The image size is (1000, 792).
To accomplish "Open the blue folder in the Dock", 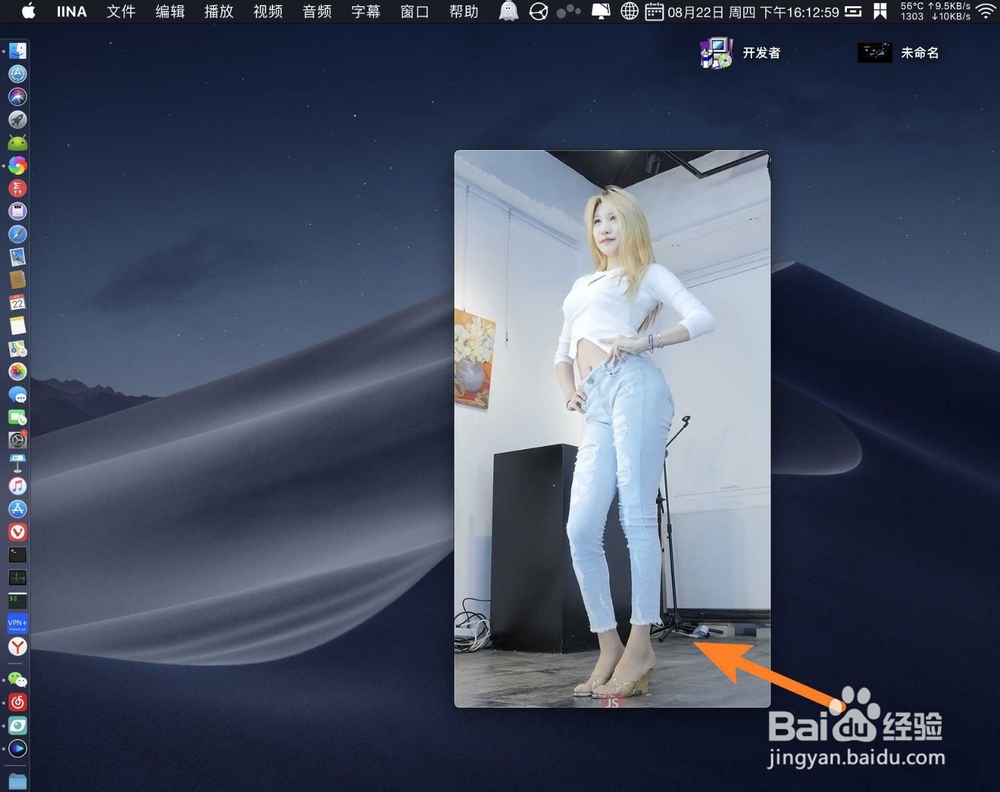I will (17, 781).
